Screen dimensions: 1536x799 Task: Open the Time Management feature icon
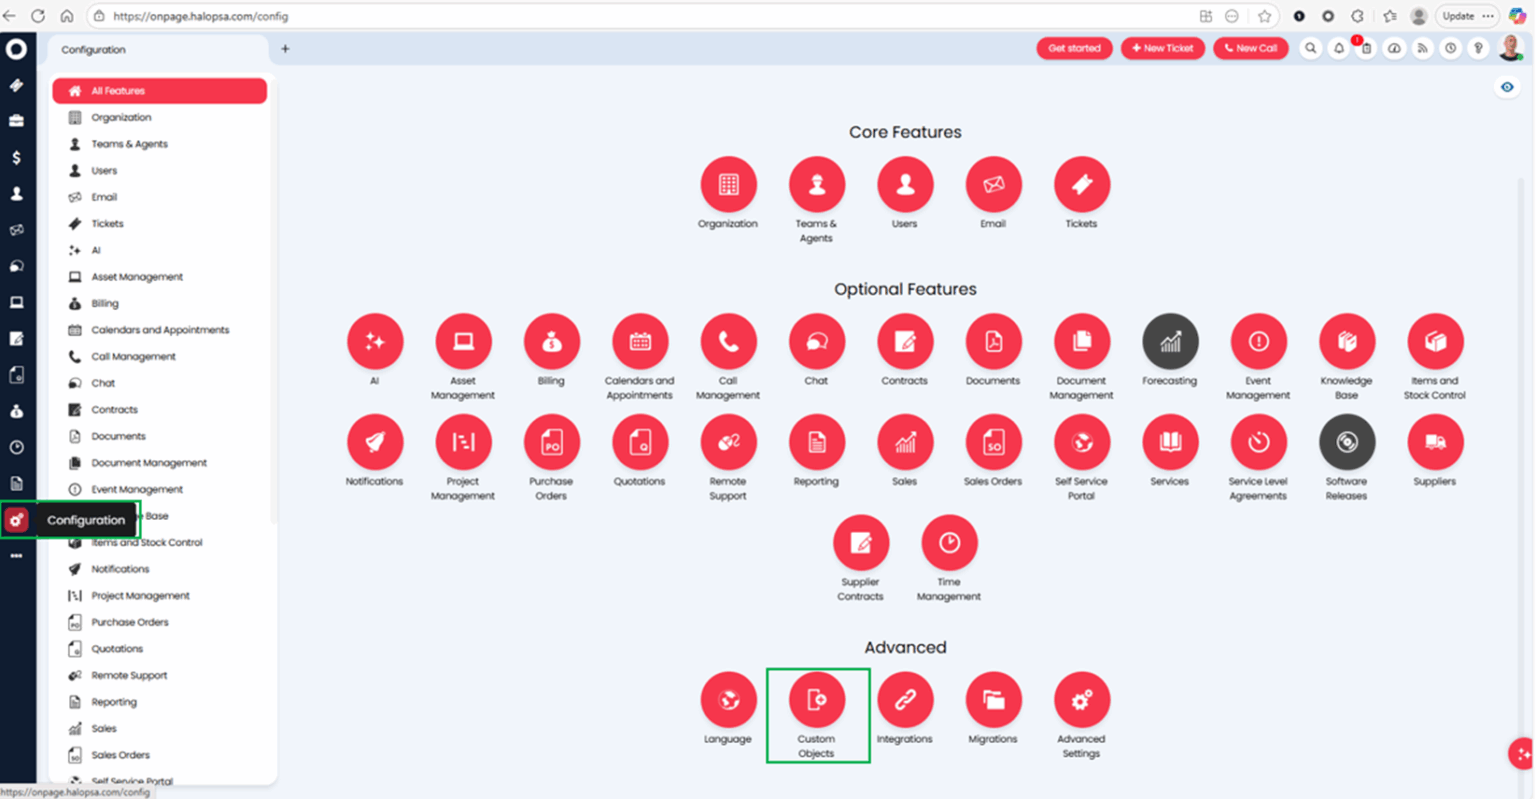click(x=949, y=542)
